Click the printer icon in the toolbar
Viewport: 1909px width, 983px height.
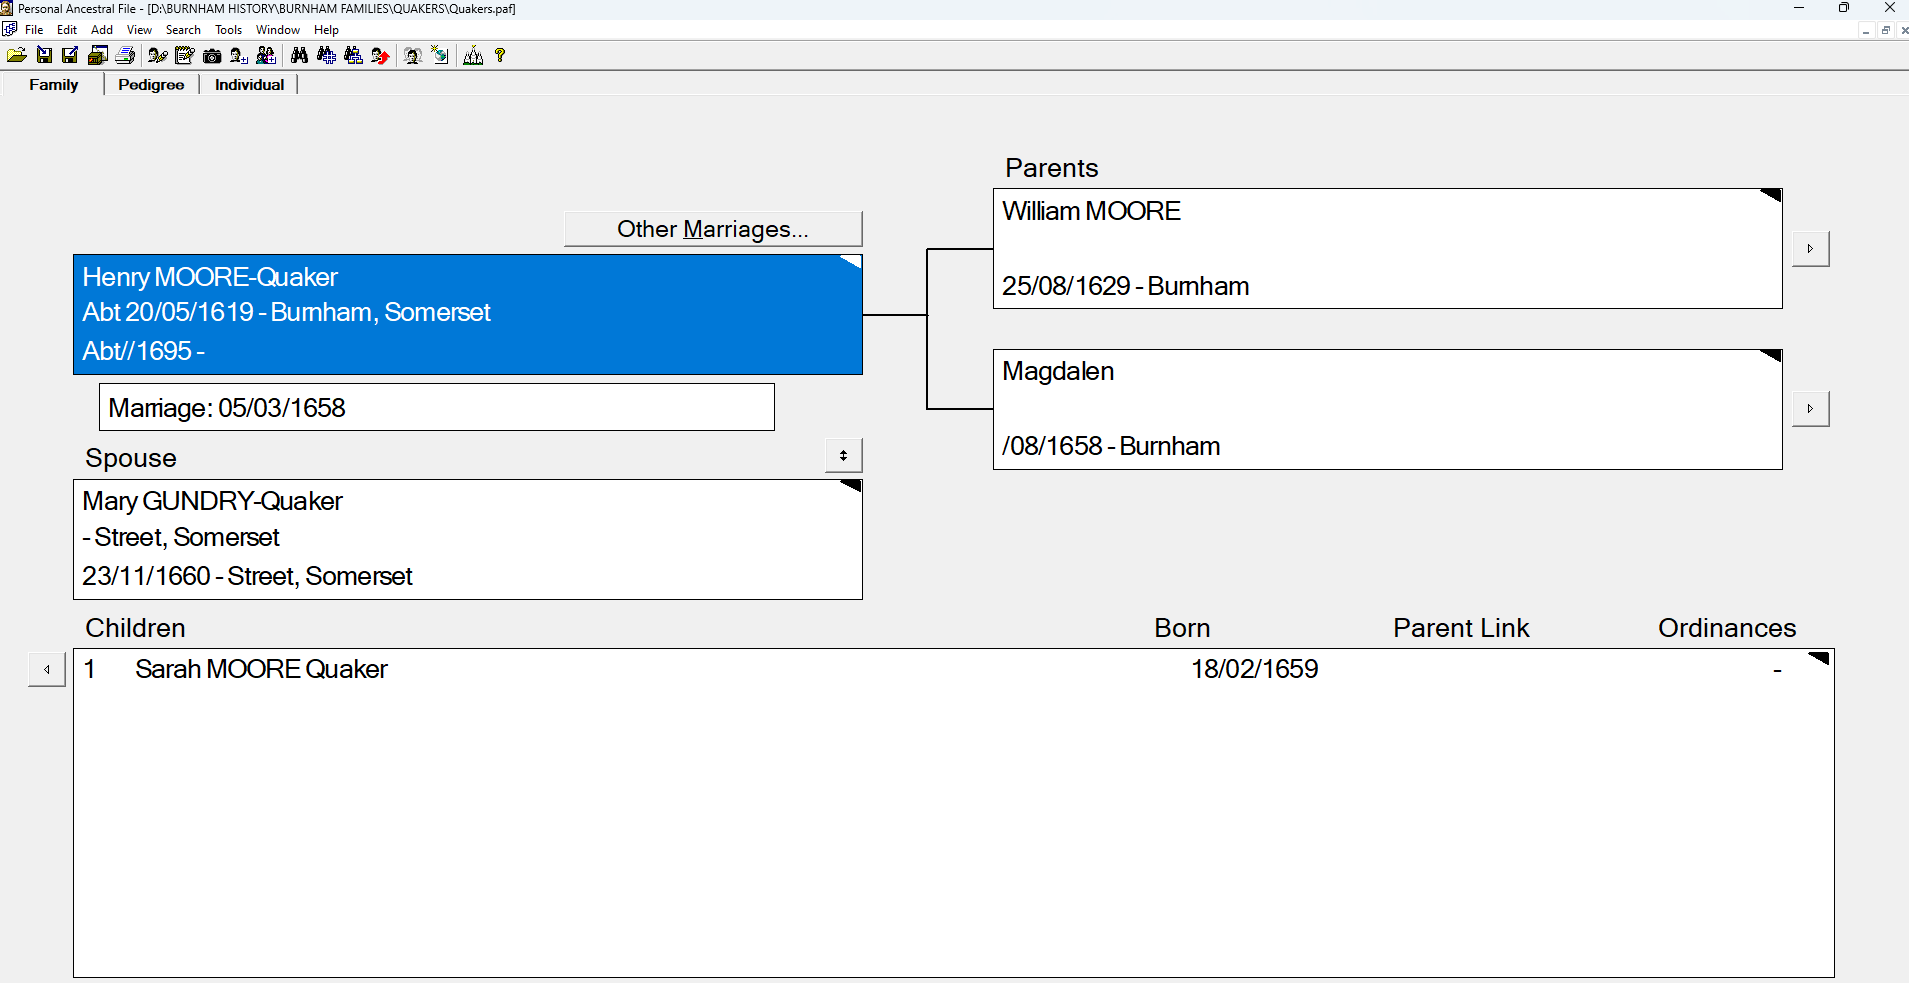point(125,56)
